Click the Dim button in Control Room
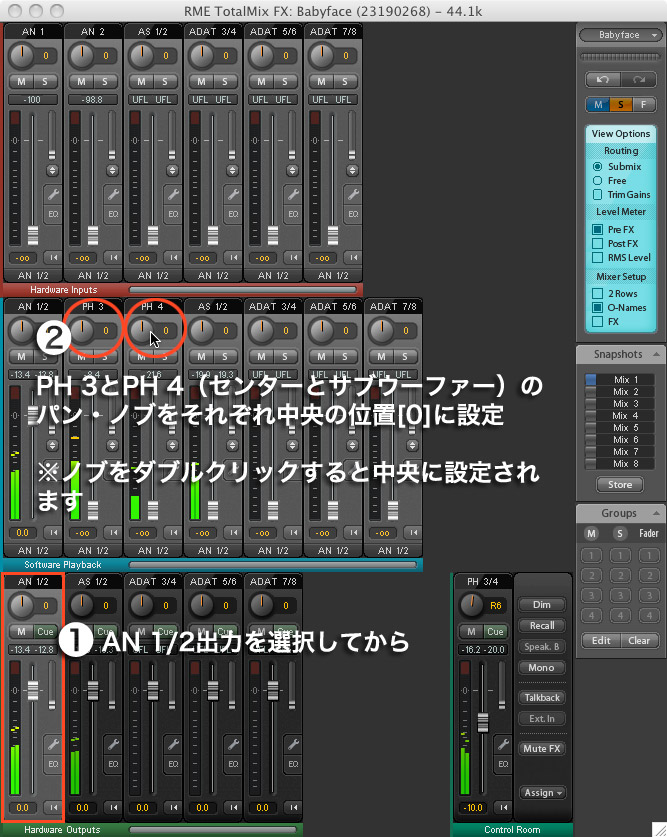This screenshot has height=837, width=667. pyautogui.click(x=542, y=605)
